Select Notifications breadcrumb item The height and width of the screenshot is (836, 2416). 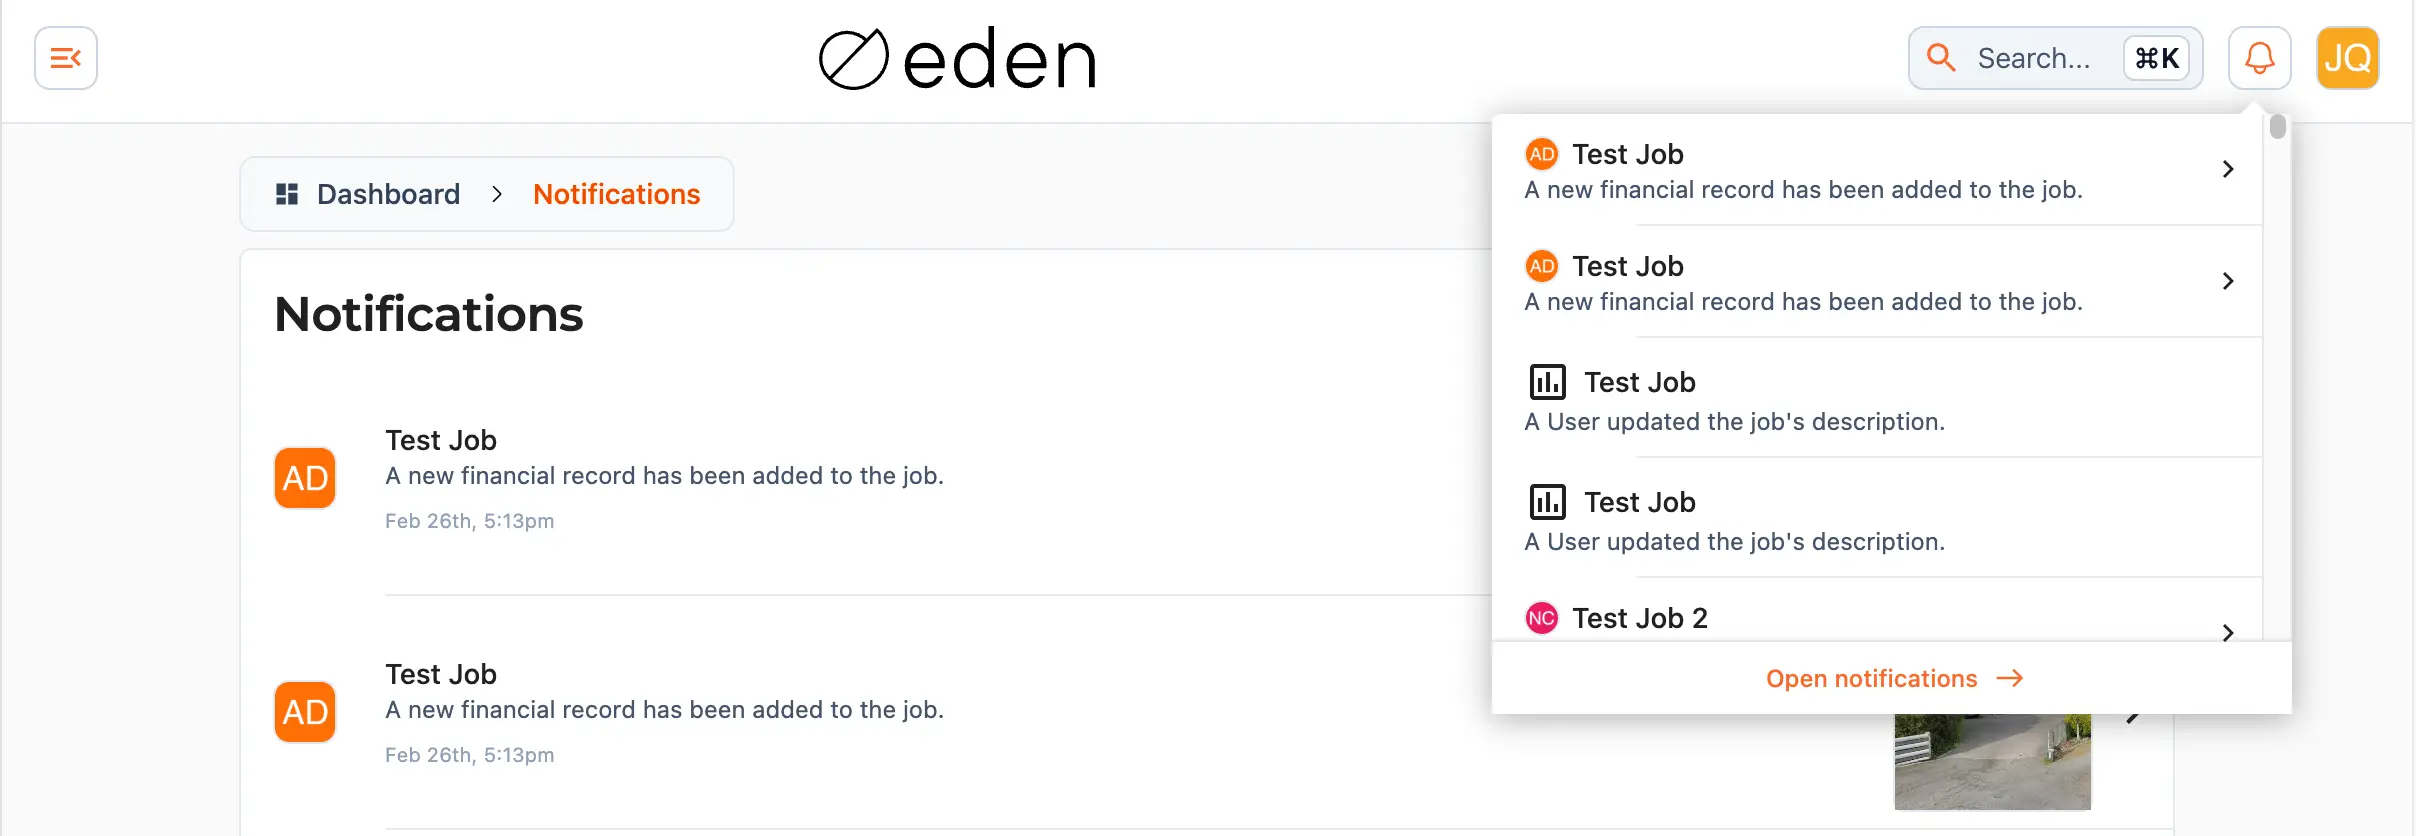click(x=616, y=194)
